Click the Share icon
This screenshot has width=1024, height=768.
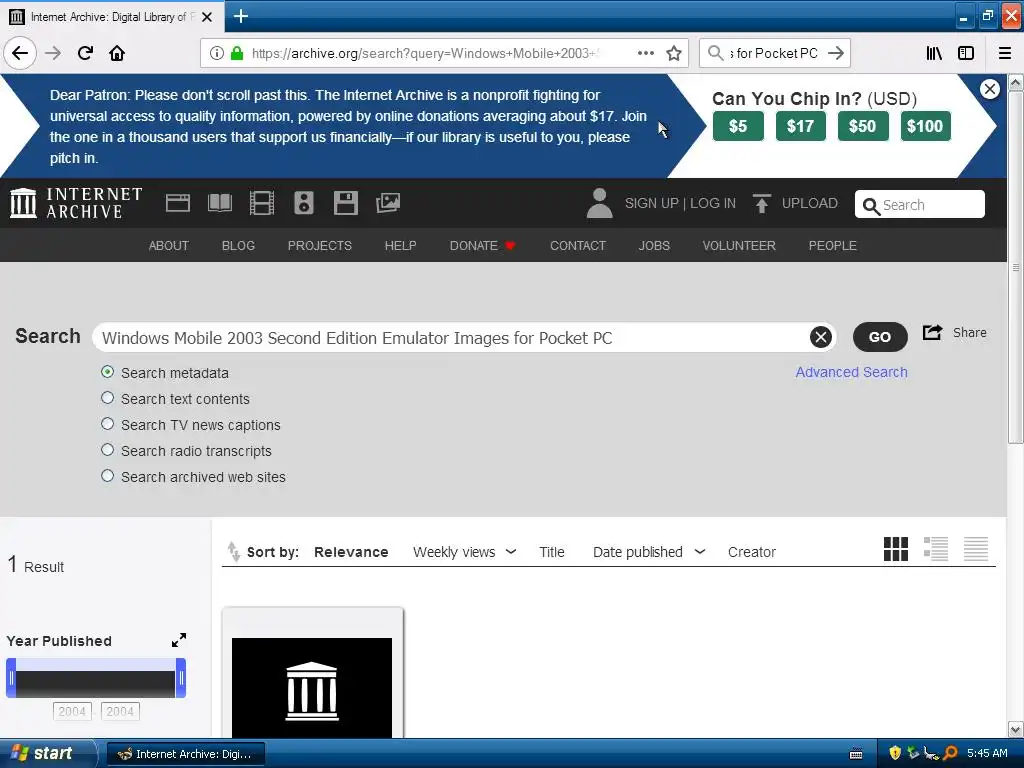(x=933, y=332)
